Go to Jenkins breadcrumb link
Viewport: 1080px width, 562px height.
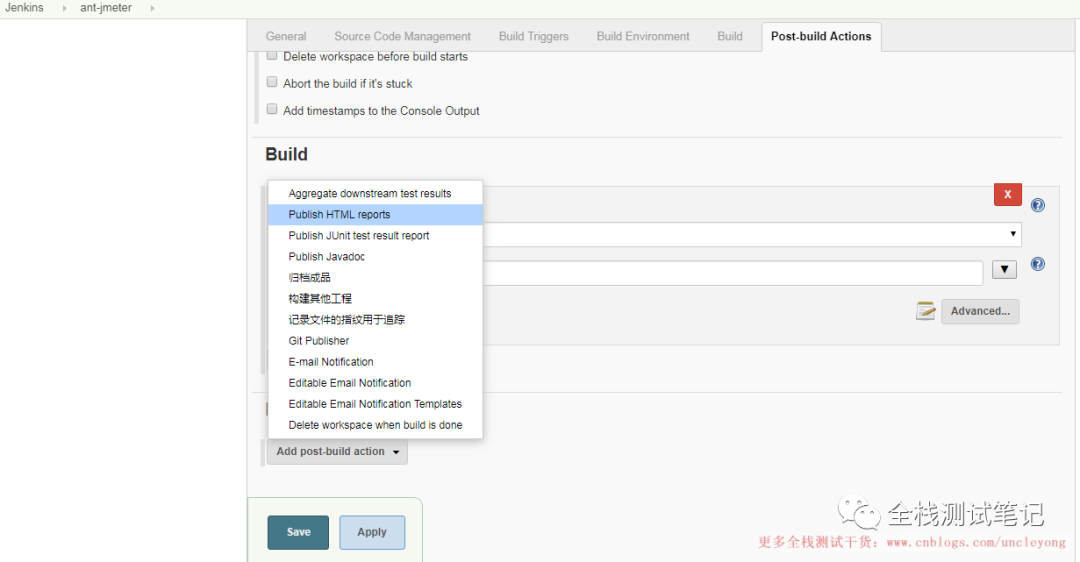tap(24, 8)
